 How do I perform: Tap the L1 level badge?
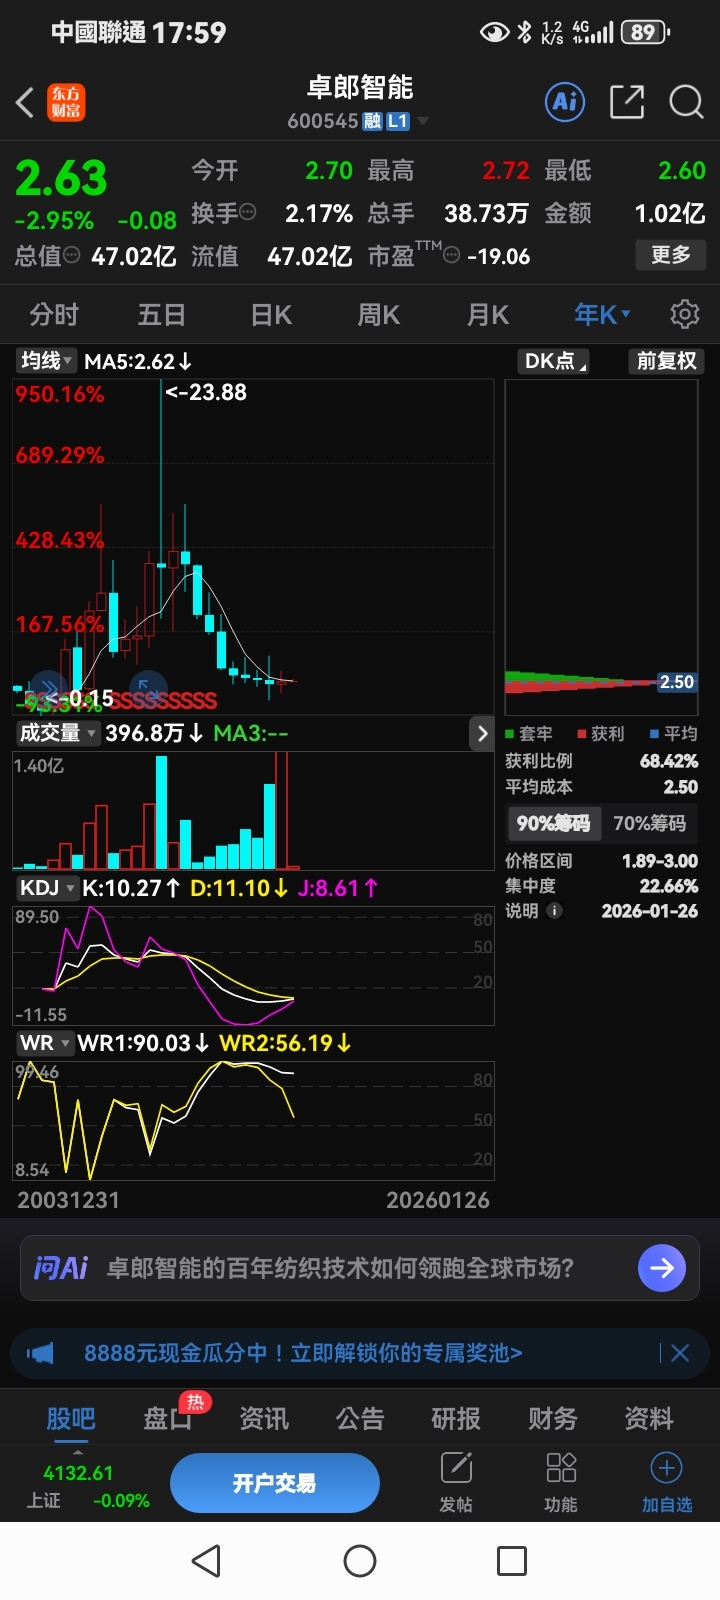pyautogui.click(x=398, y=121)
